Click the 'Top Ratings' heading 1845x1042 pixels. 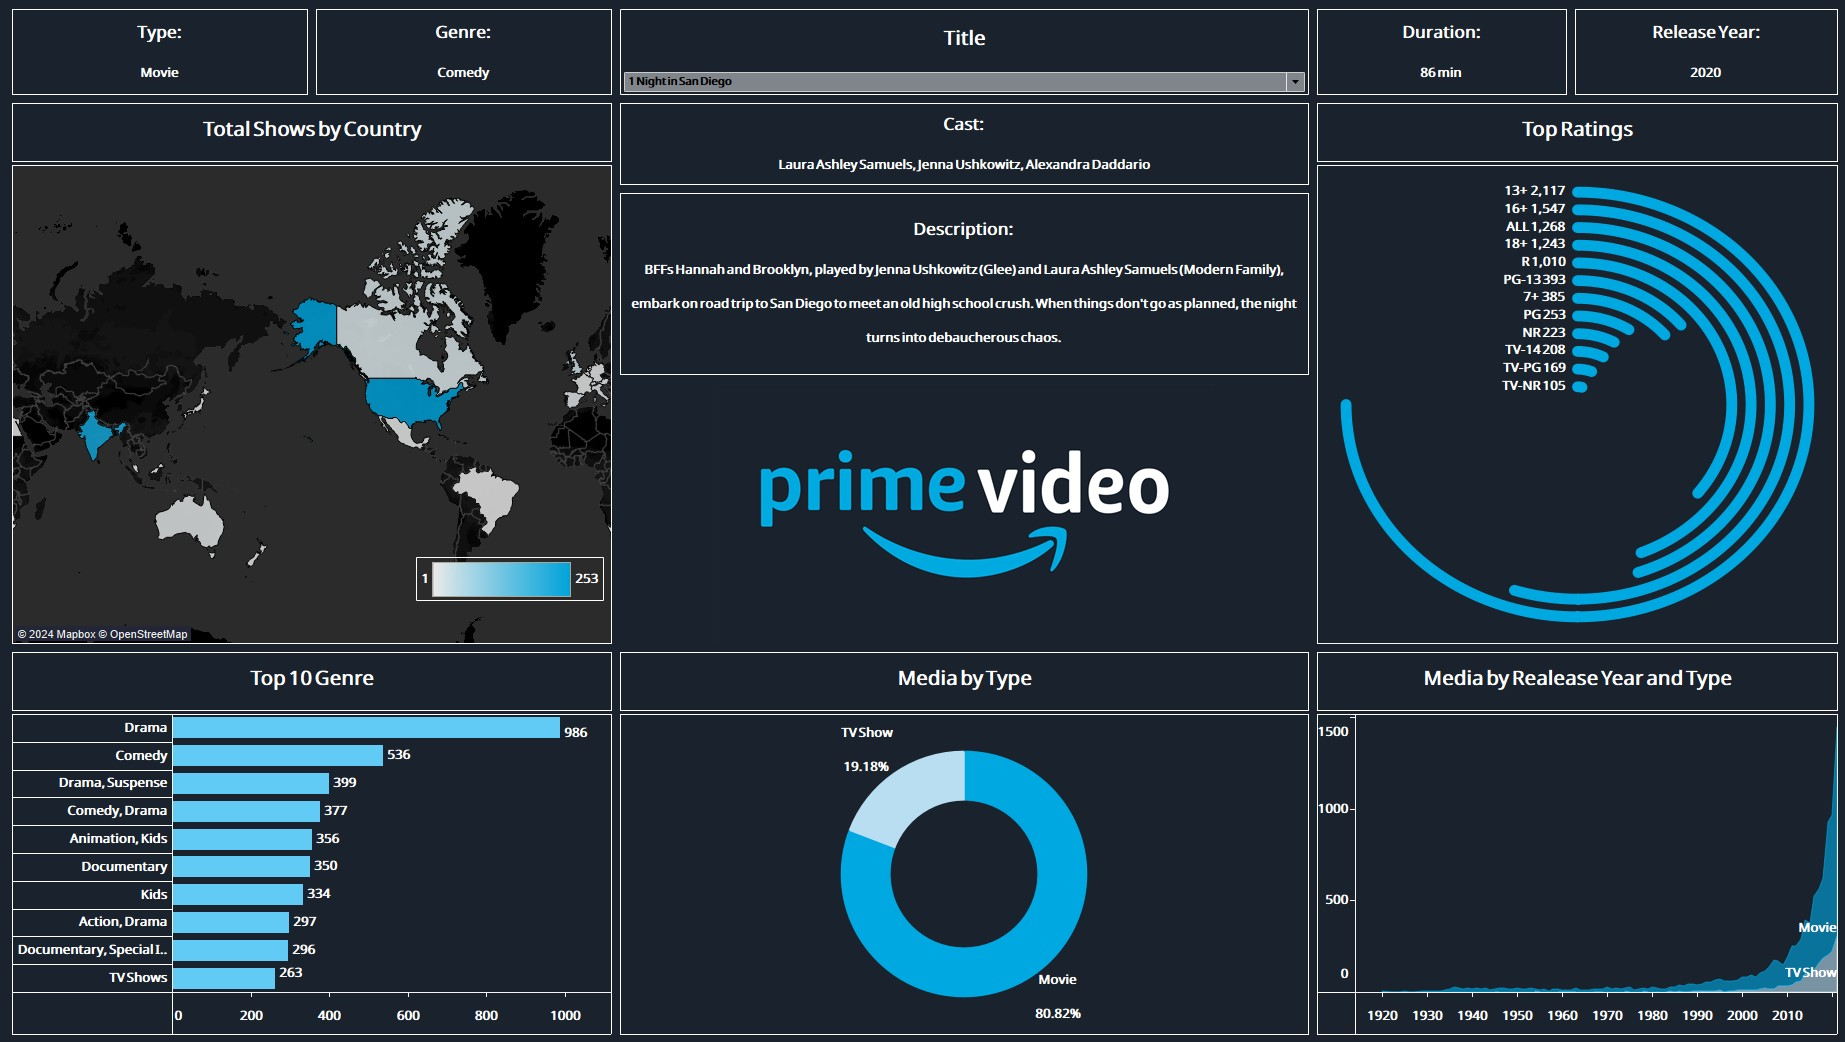1577,130
